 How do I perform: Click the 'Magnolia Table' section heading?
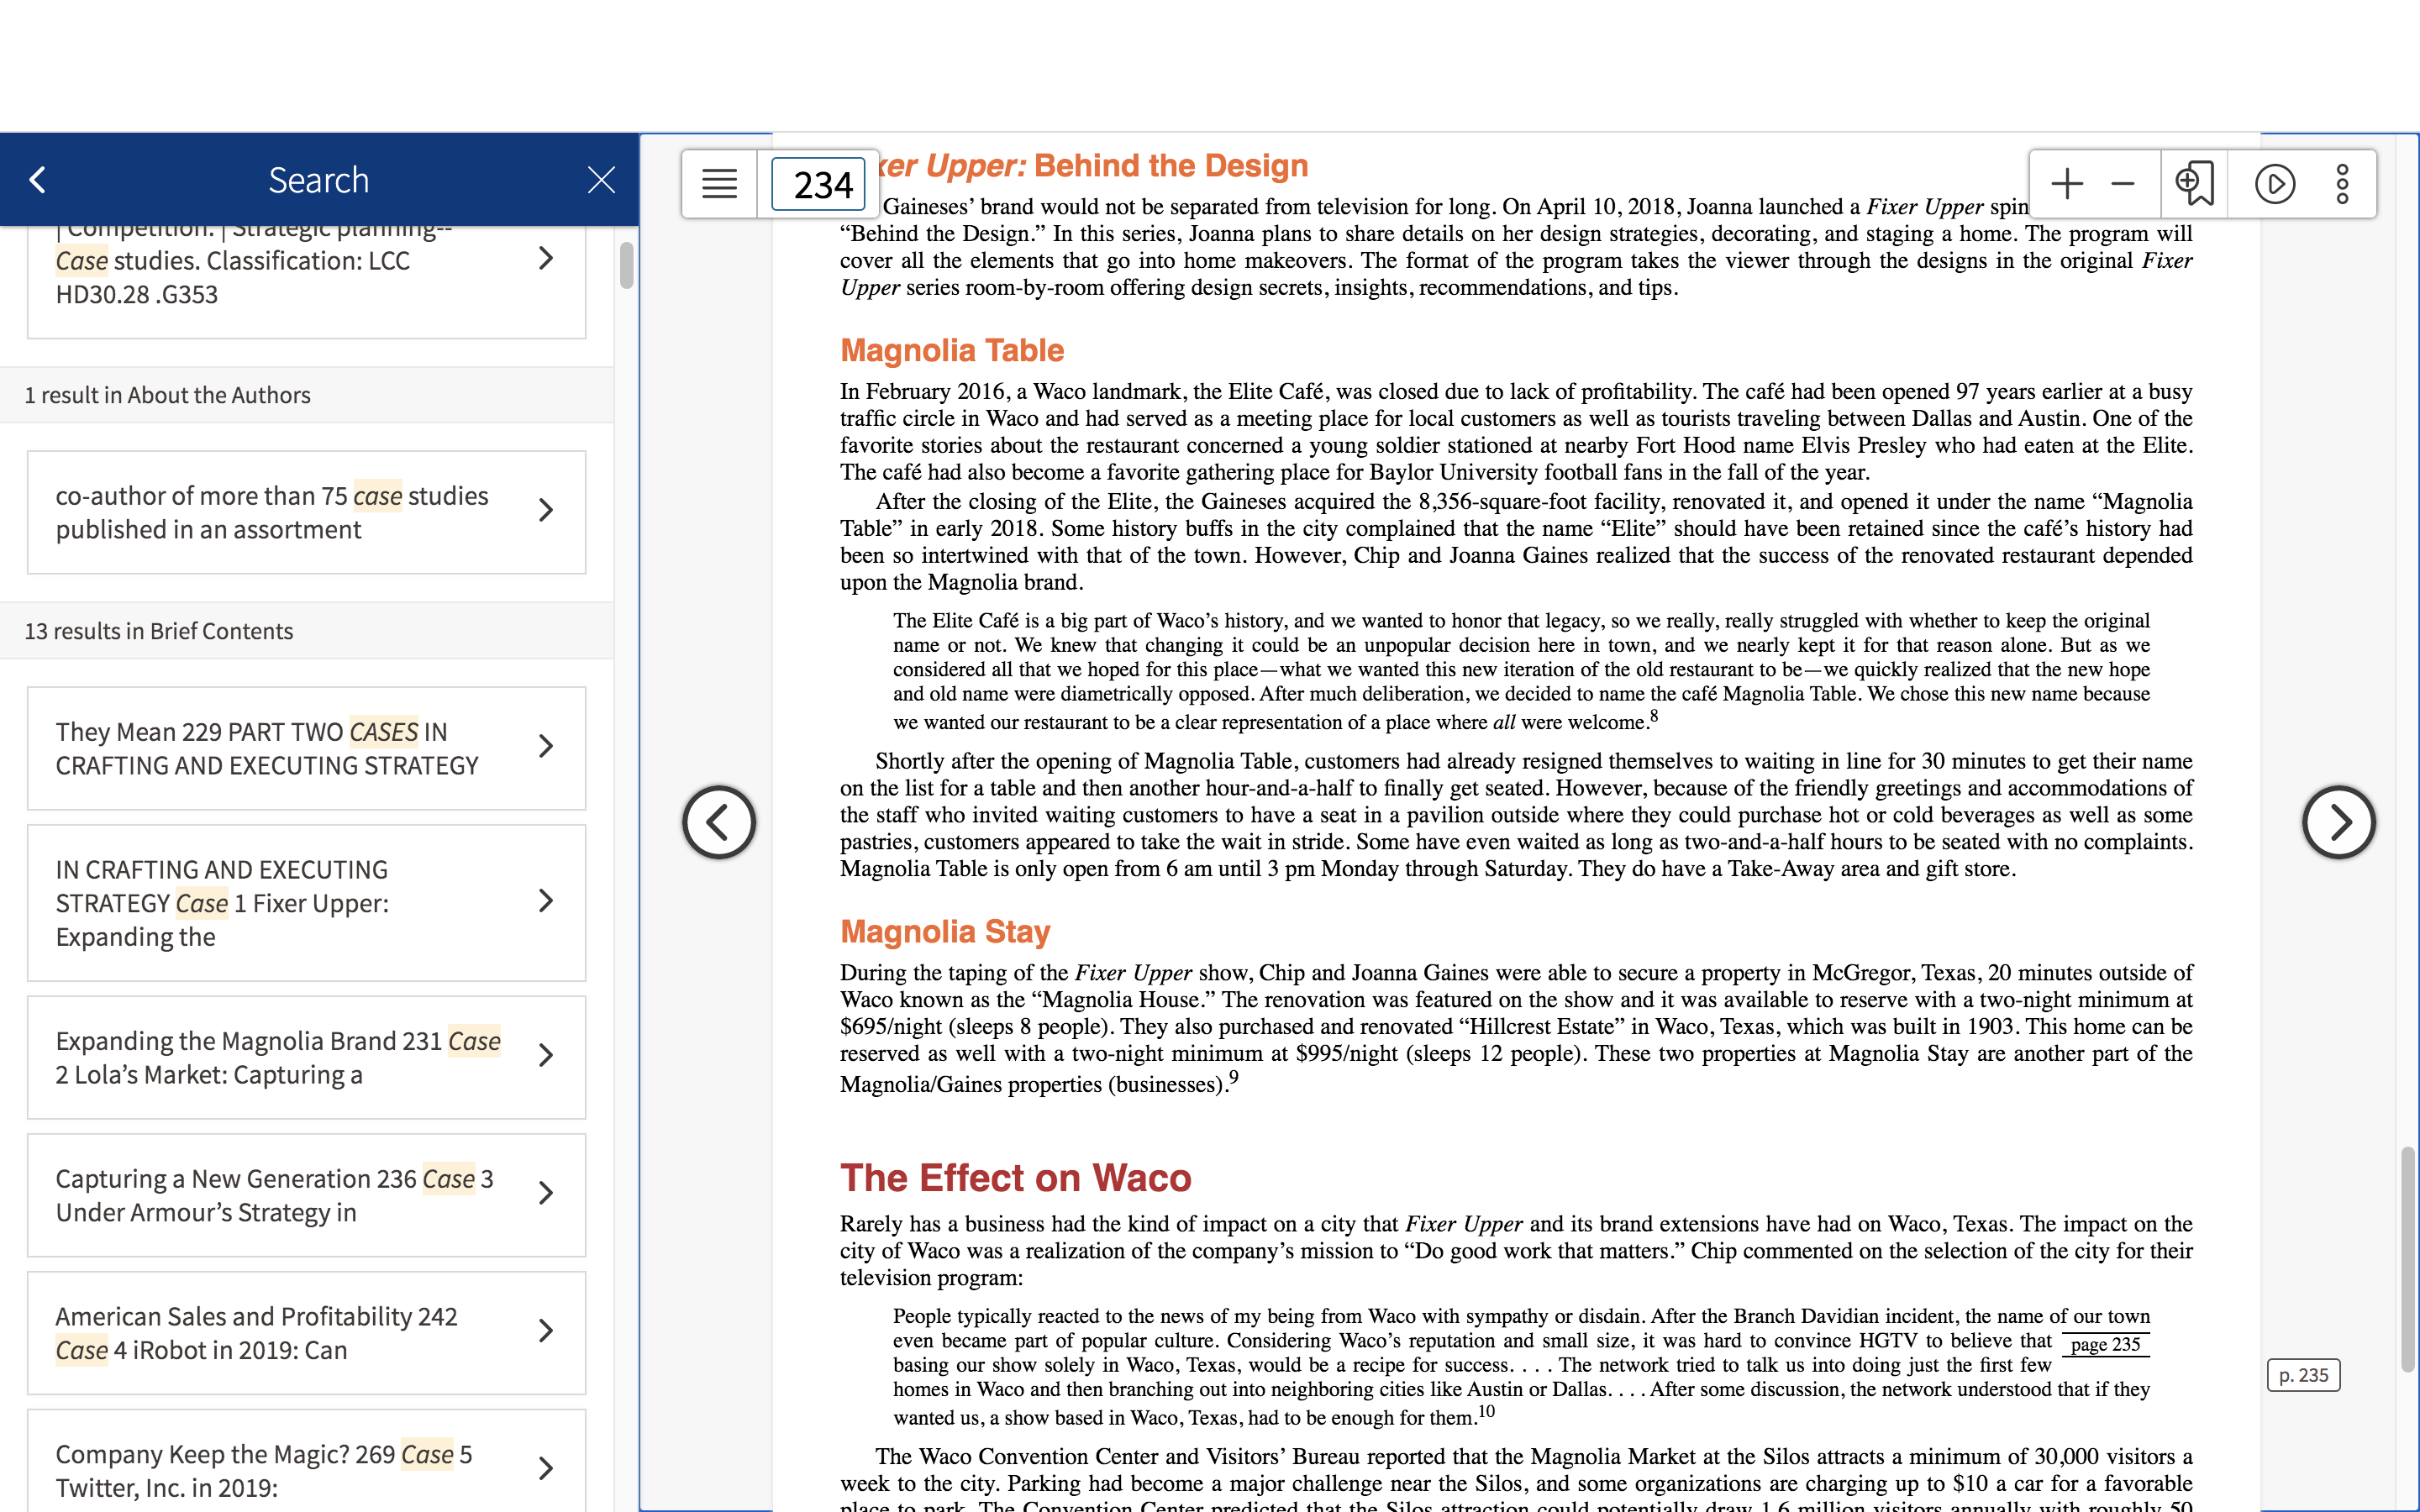pyautogui.click(x=952, y=350)
